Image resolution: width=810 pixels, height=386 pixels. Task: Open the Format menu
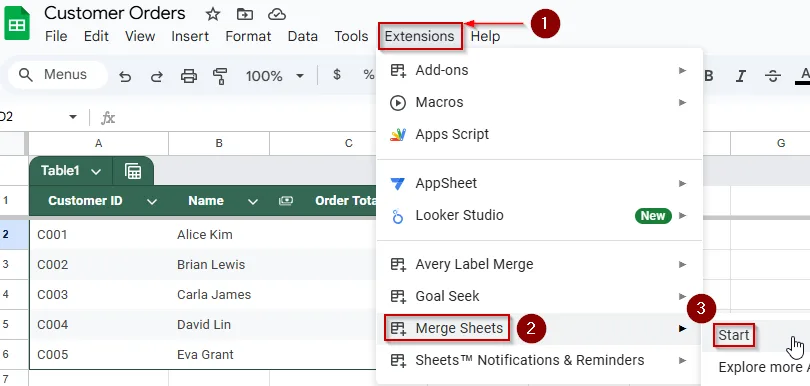click(x=248, y=36)
